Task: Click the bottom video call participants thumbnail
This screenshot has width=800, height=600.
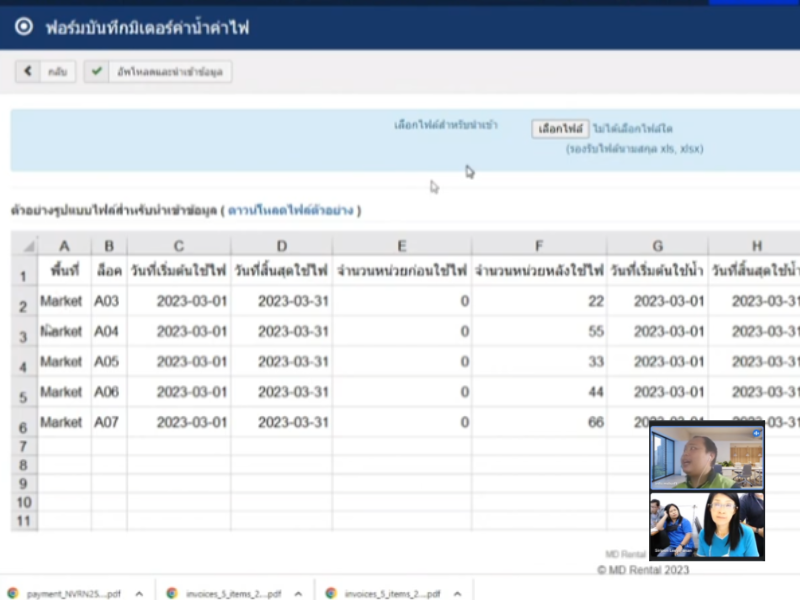Action: point(707,525)
